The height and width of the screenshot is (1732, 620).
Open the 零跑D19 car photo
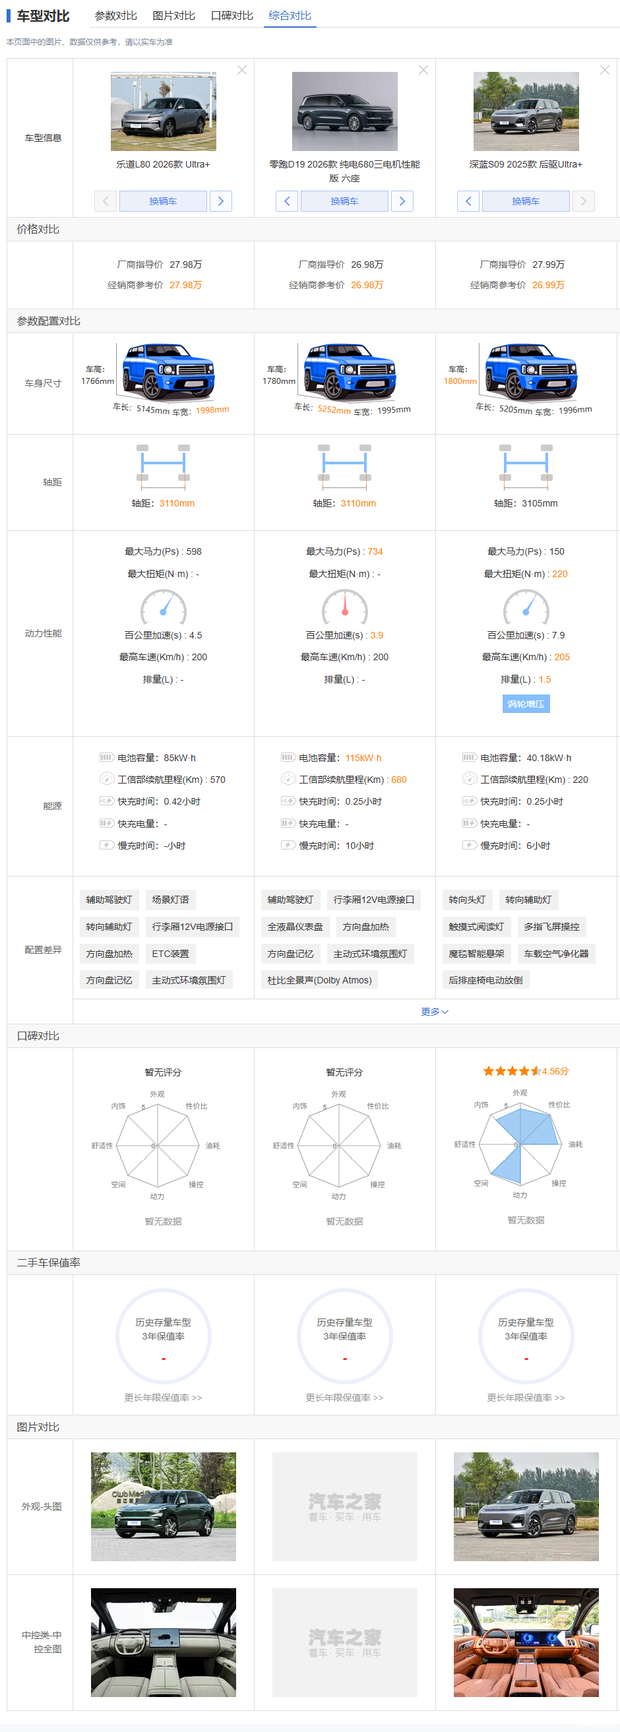click(344, 111)
